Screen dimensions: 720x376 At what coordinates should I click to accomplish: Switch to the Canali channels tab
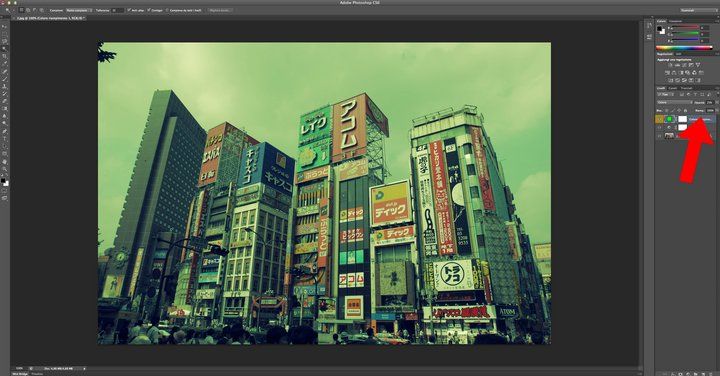[672, 88]
